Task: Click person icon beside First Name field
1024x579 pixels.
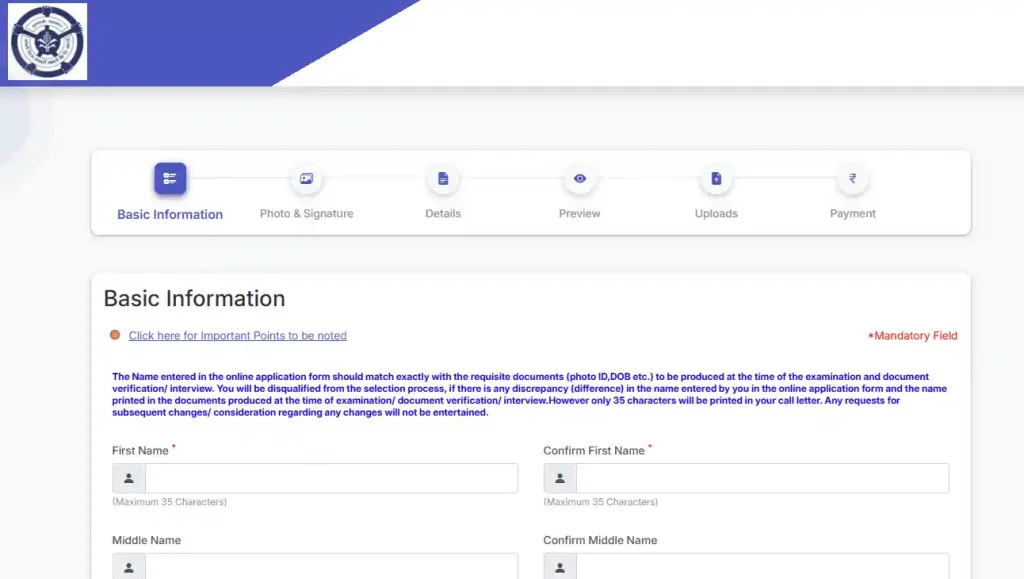Action: coord(129,478)
